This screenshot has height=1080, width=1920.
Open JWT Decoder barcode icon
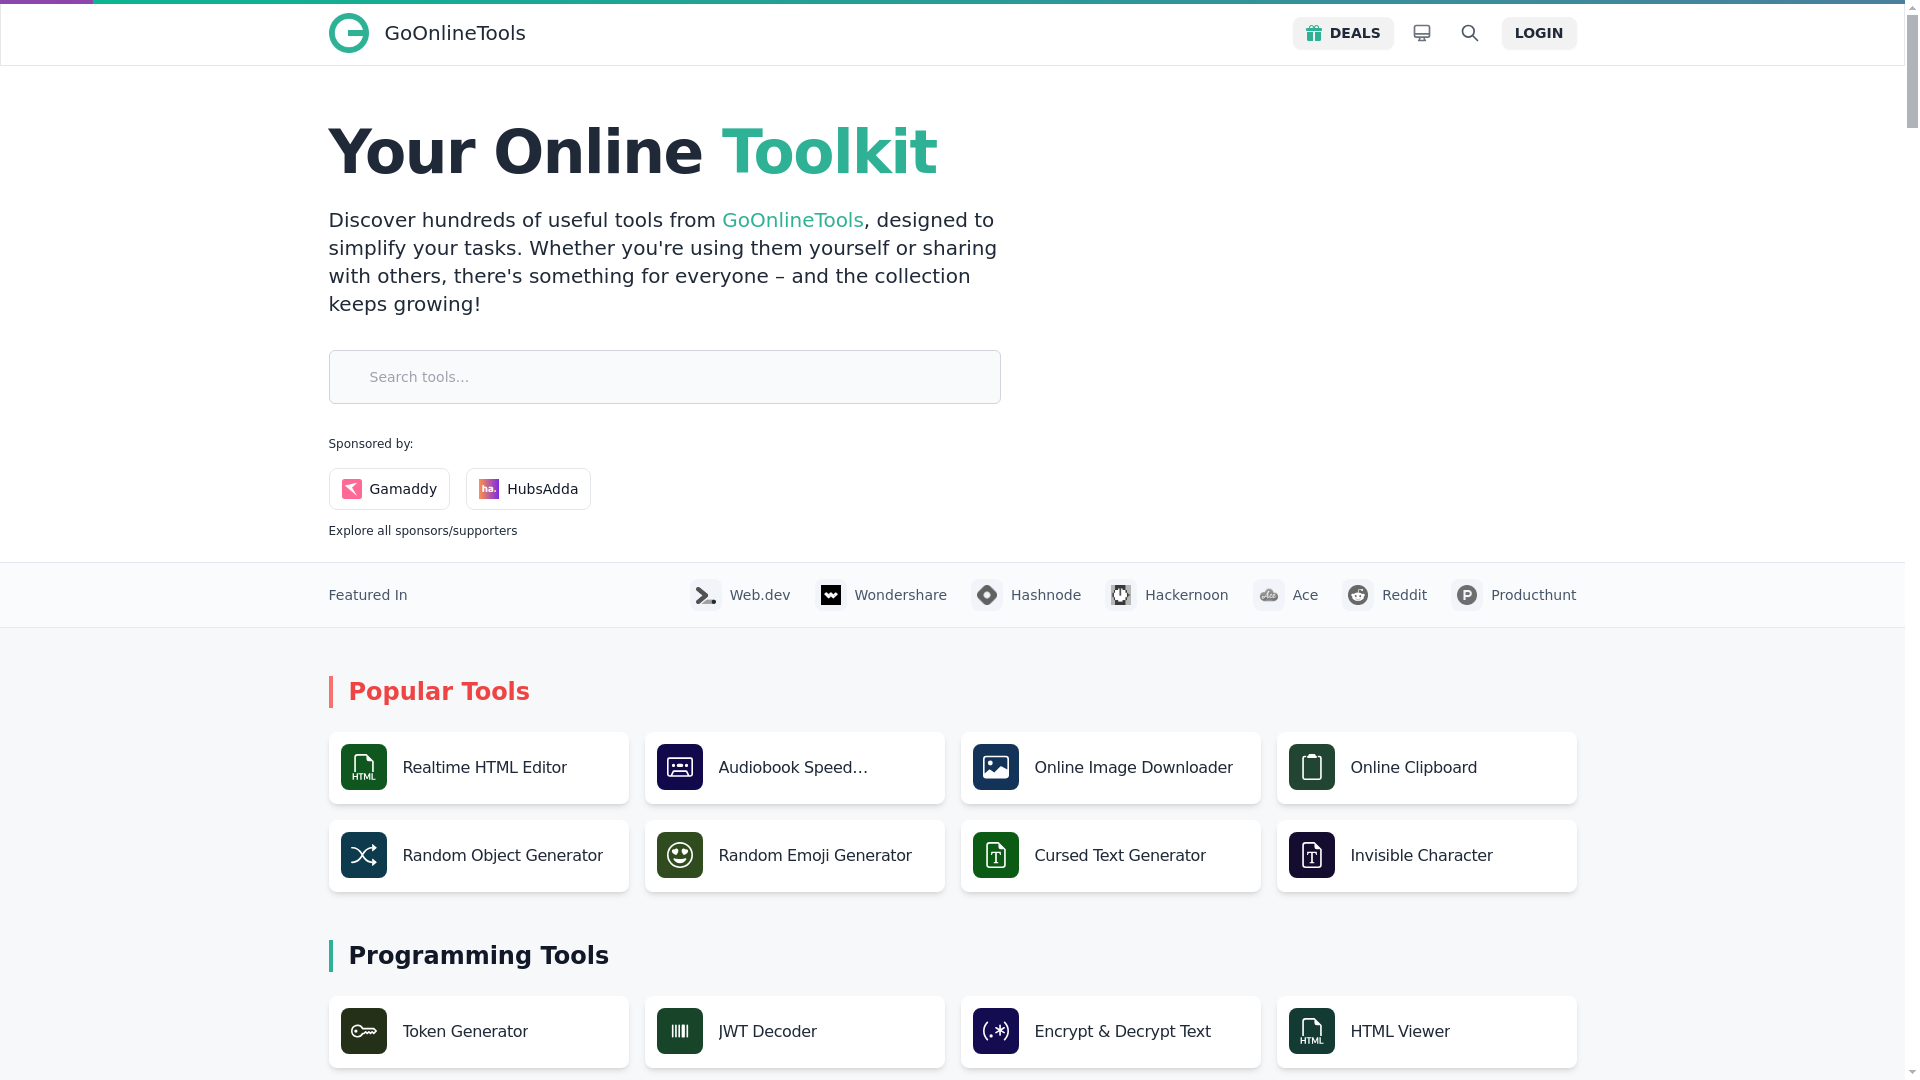click(680, 1031)
